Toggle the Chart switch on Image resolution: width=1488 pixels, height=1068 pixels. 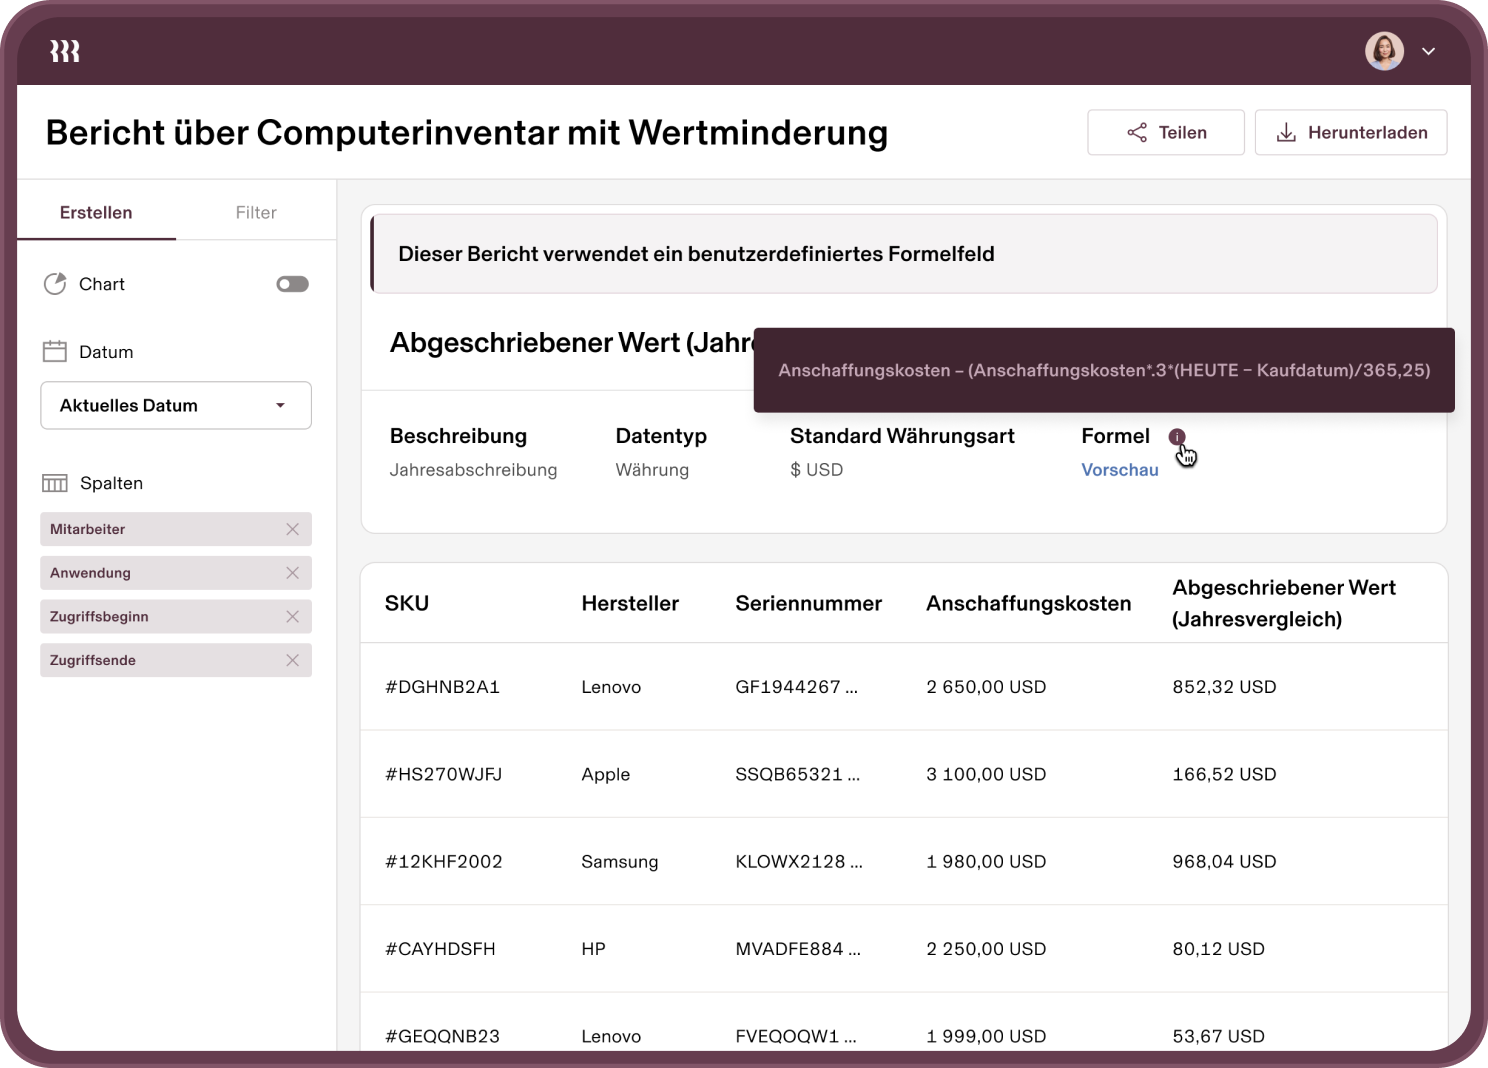[x=292, y=285]
